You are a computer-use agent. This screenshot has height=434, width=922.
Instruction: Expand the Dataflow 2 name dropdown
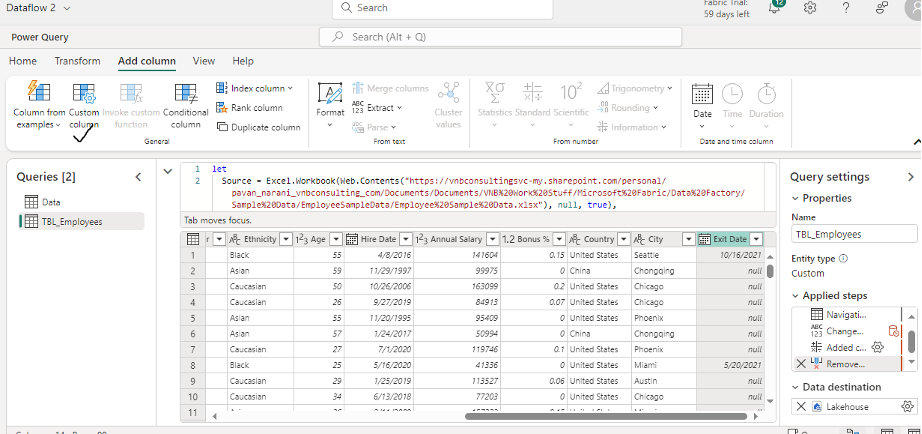click(66, 8)
